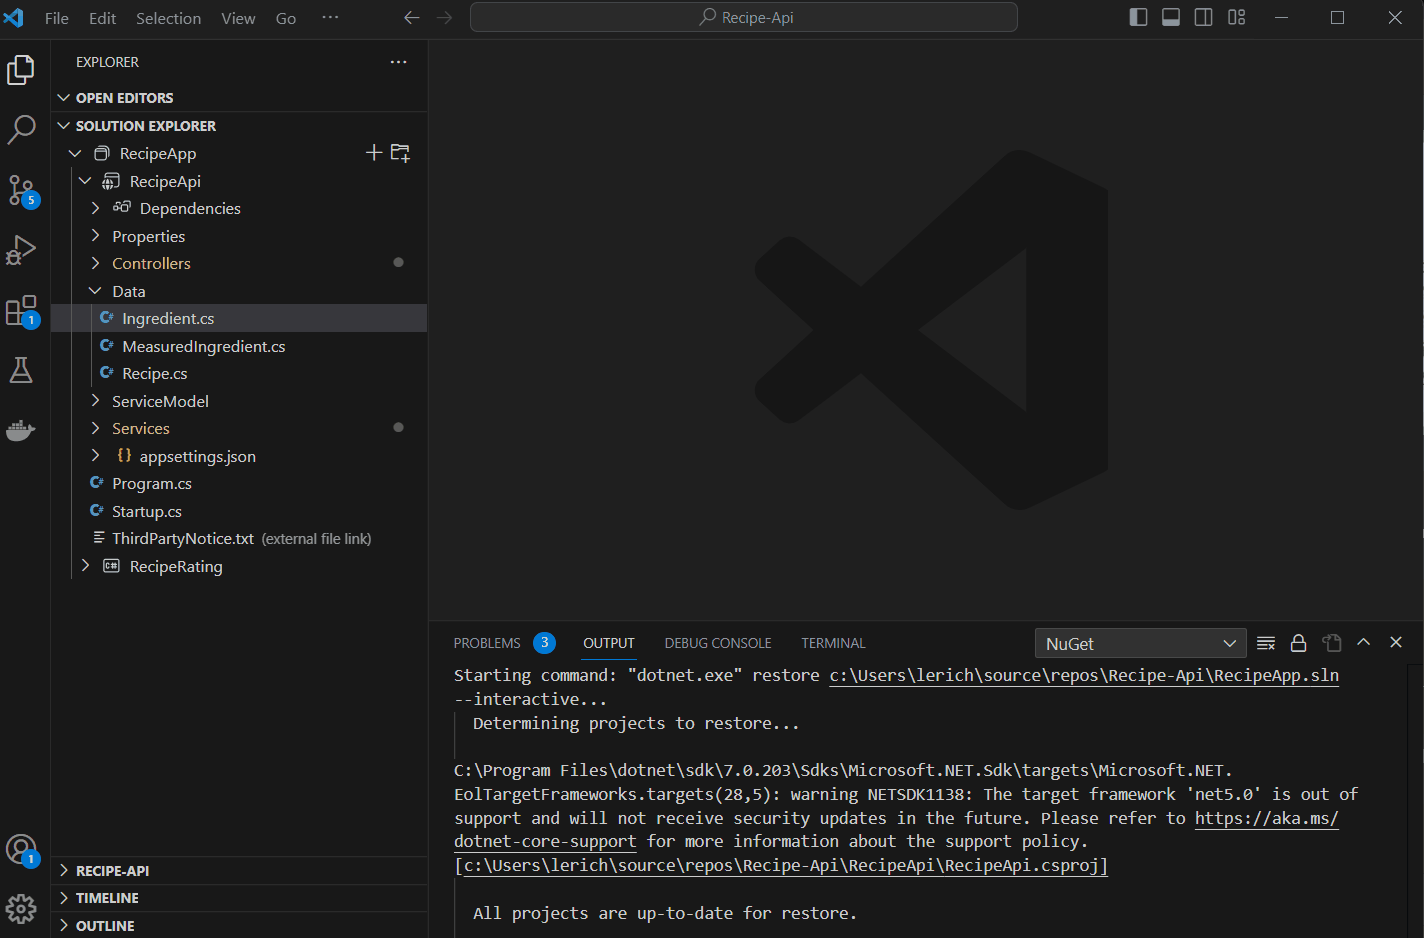Open the View menu

[237, 17]
